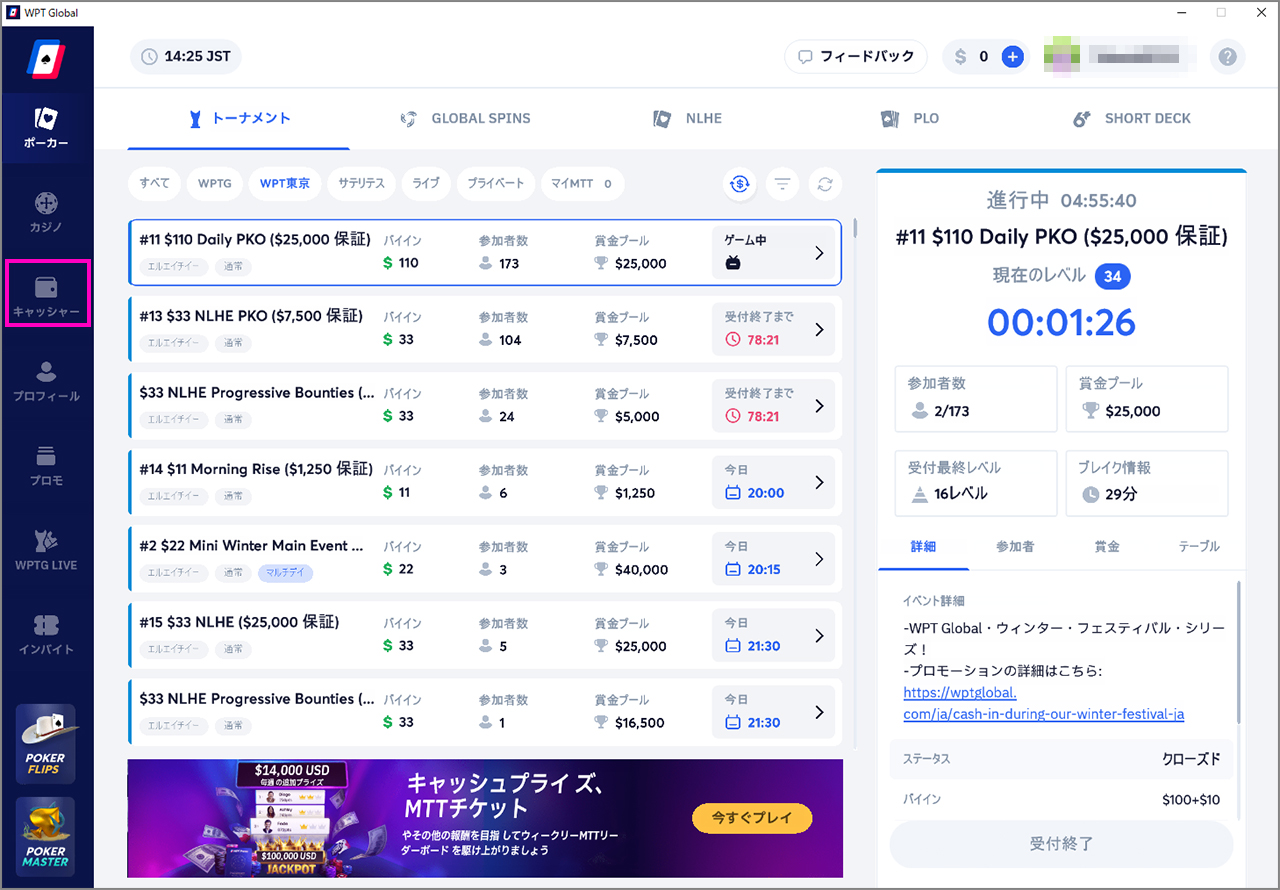The height and width of the screenshot is (890, 1280).
Task: Launch Poker Flips game
Action: tap(46, 743)
